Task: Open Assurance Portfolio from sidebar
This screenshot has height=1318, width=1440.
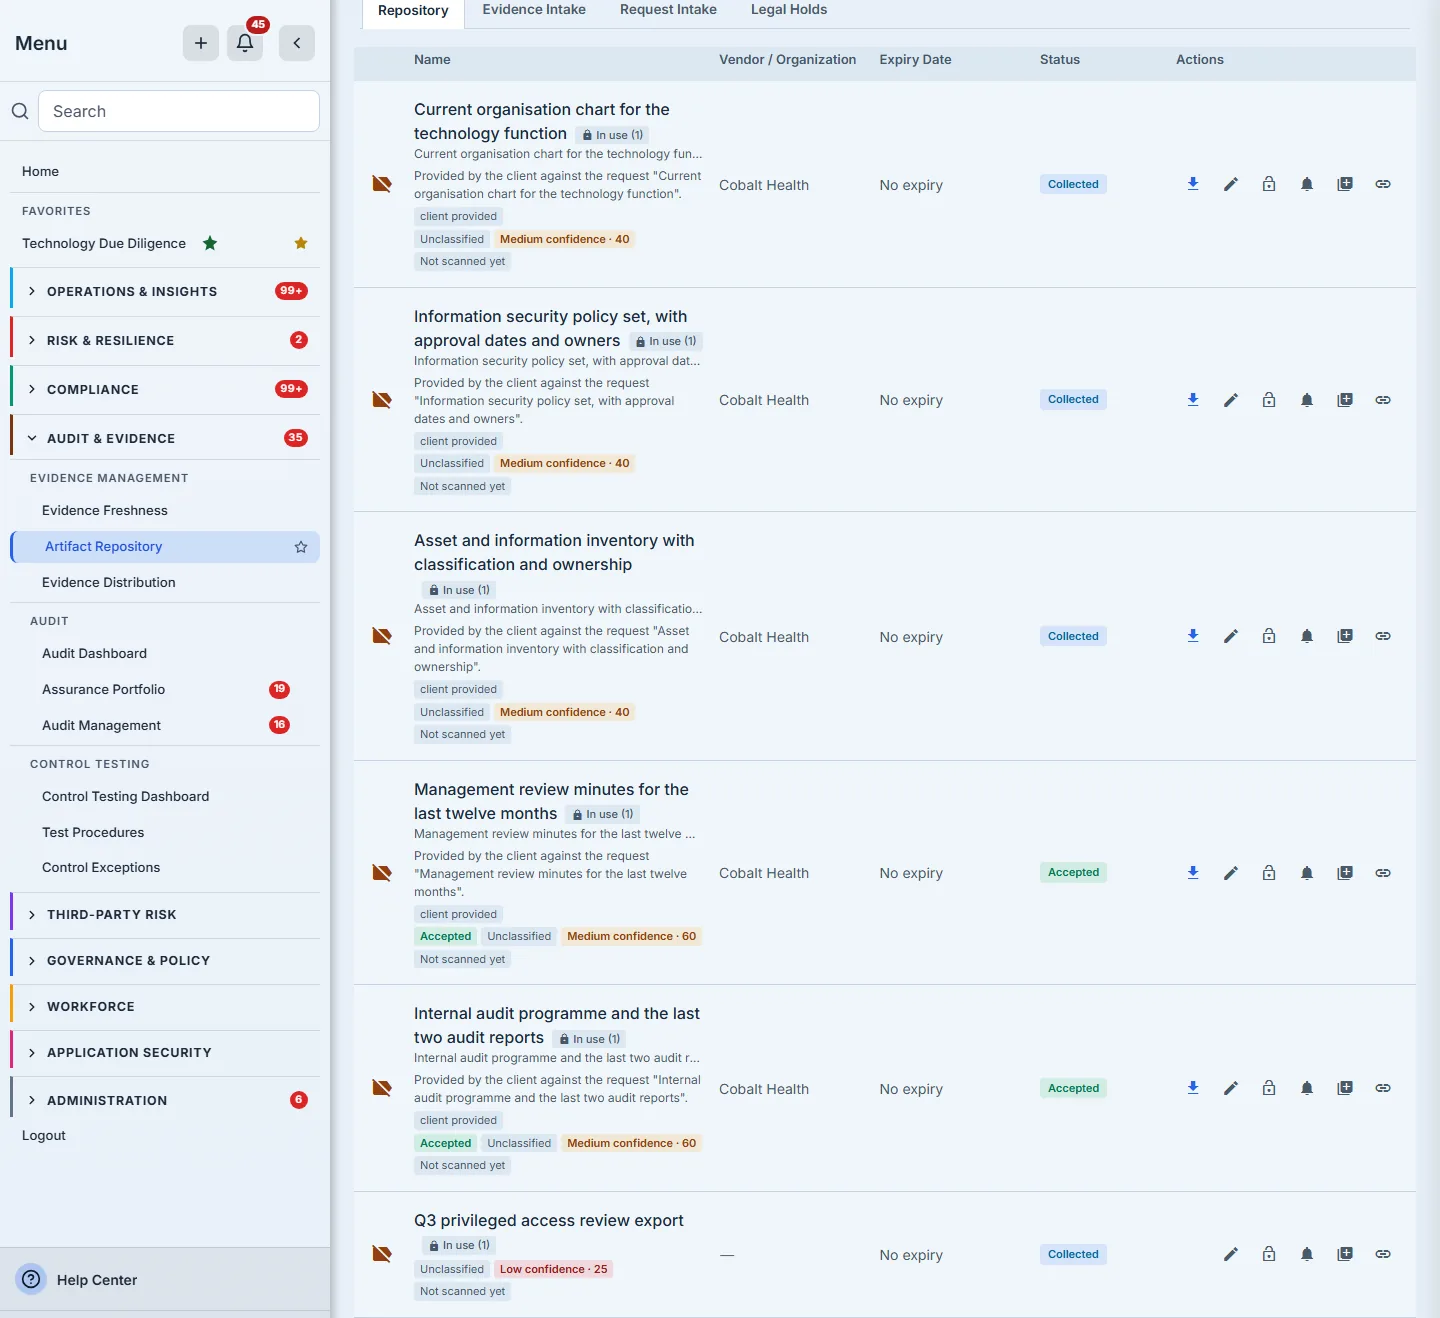Action: (103, 689)
